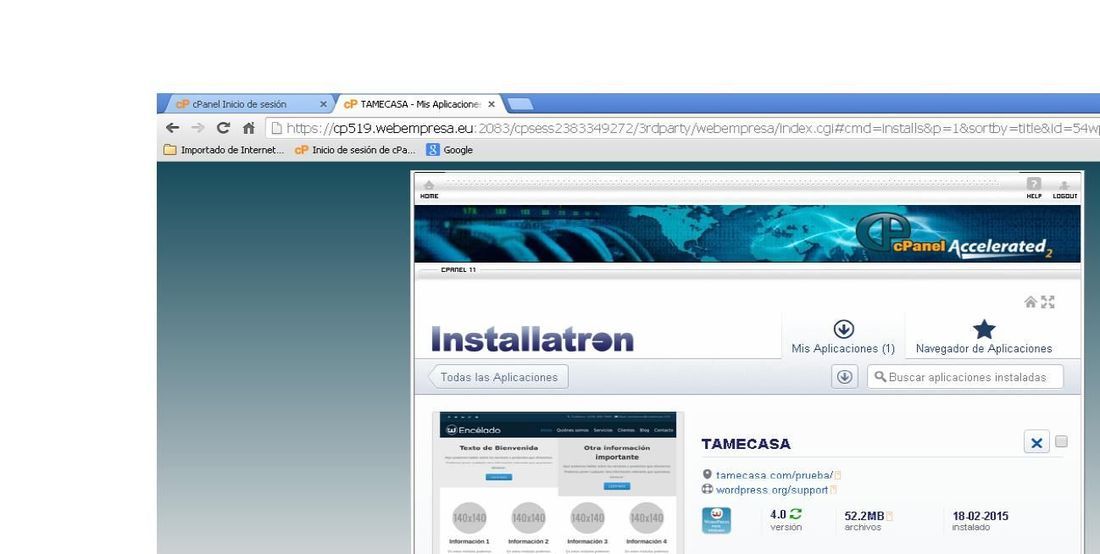Open a new browser tab
The width and height of the screenshot is (1100, 554).
520,104
